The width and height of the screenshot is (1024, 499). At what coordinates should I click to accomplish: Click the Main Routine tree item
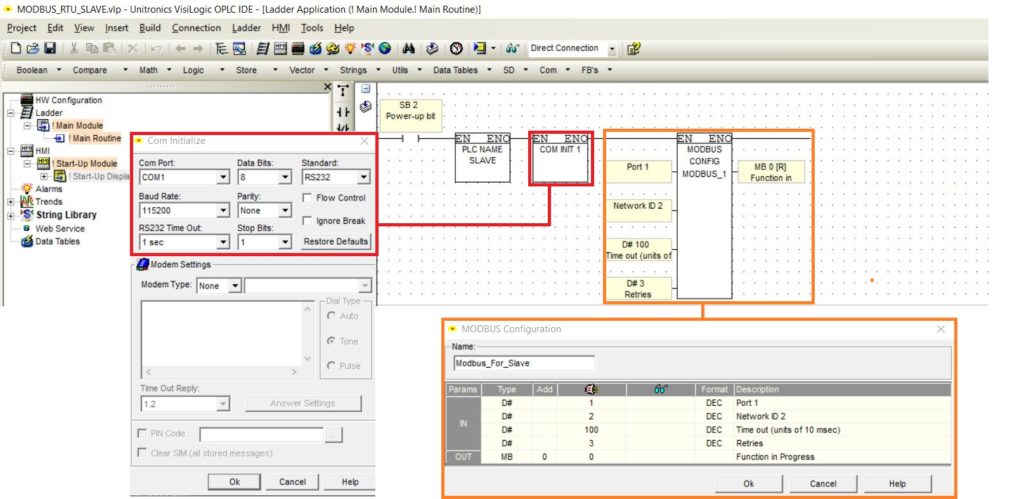(x=95, y=138)
